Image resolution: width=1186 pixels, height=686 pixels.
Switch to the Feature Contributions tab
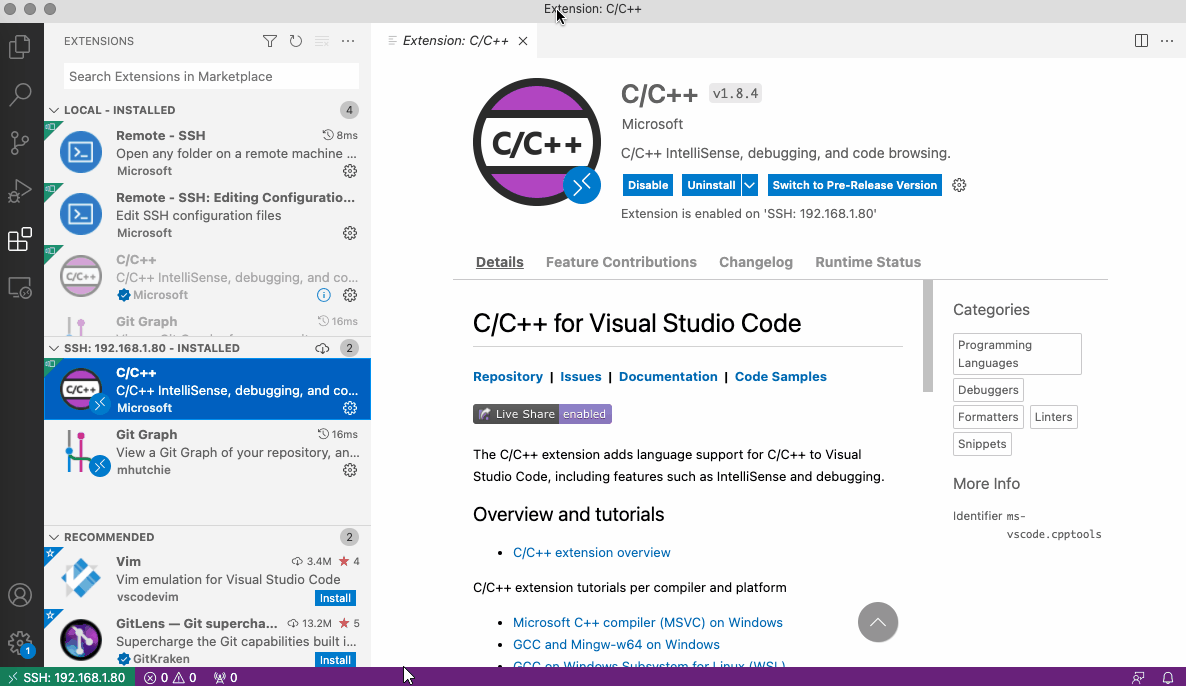click(621, 262)
